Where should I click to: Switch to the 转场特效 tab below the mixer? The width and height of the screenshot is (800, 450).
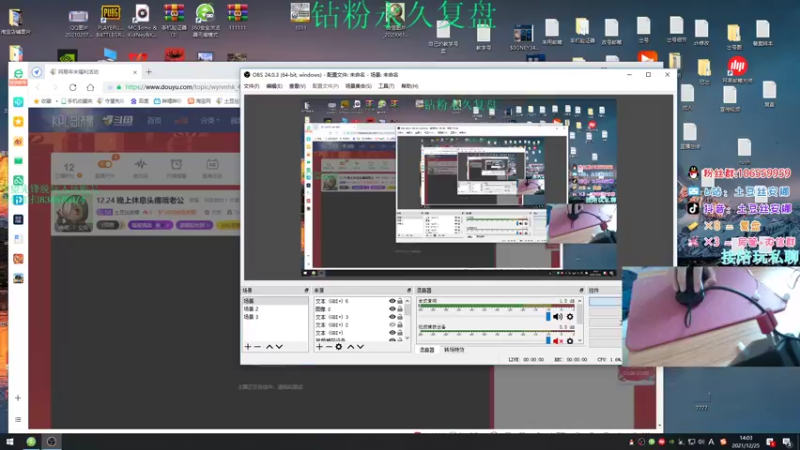(454, 350)
